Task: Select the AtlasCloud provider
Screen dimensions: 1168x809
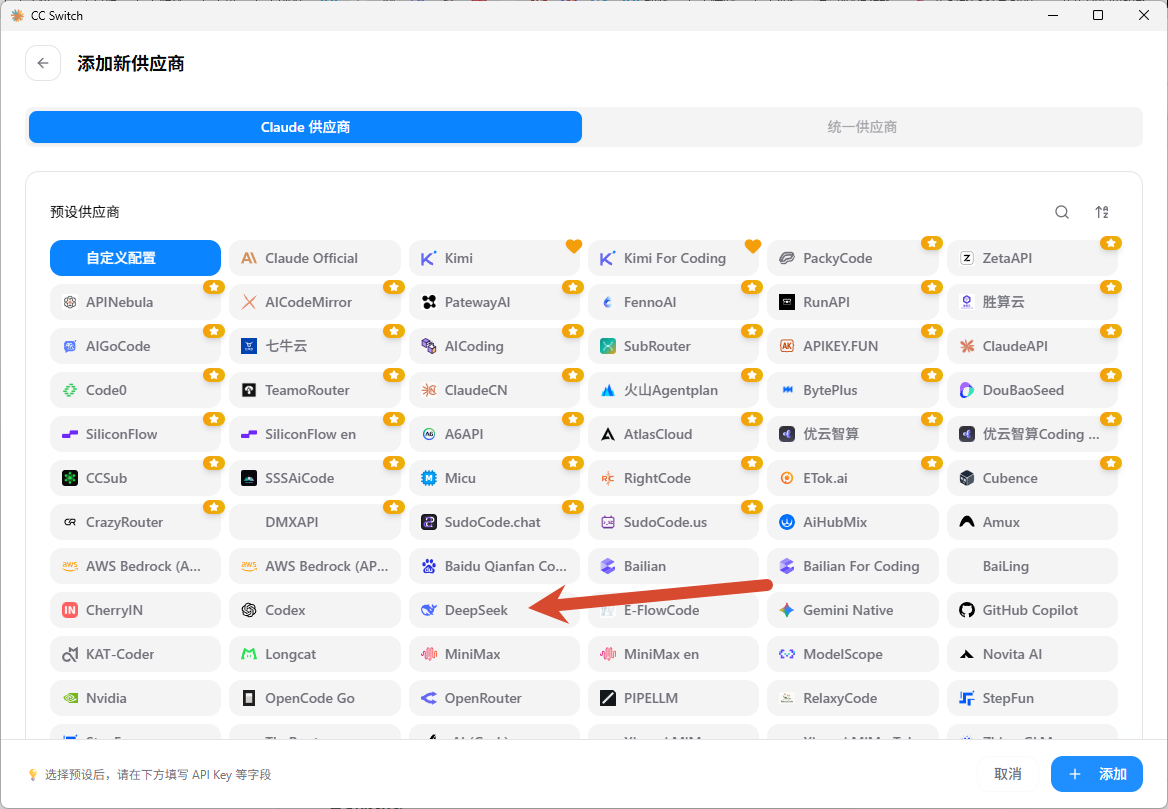Action: click(x=673, y=434)
